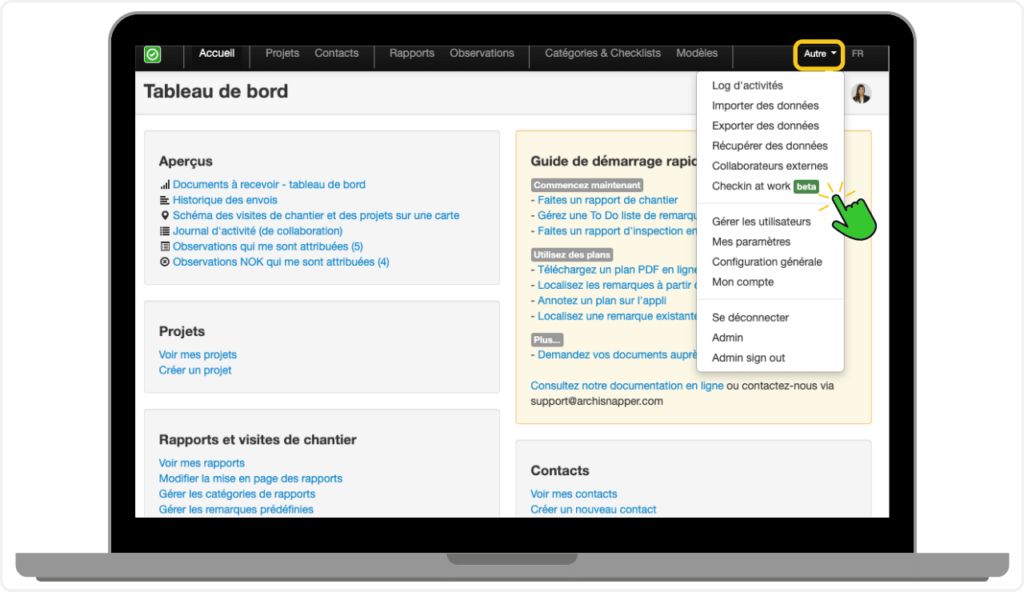Open the Observations navigation item
The image size is (1024, 592).
[481, 53]
